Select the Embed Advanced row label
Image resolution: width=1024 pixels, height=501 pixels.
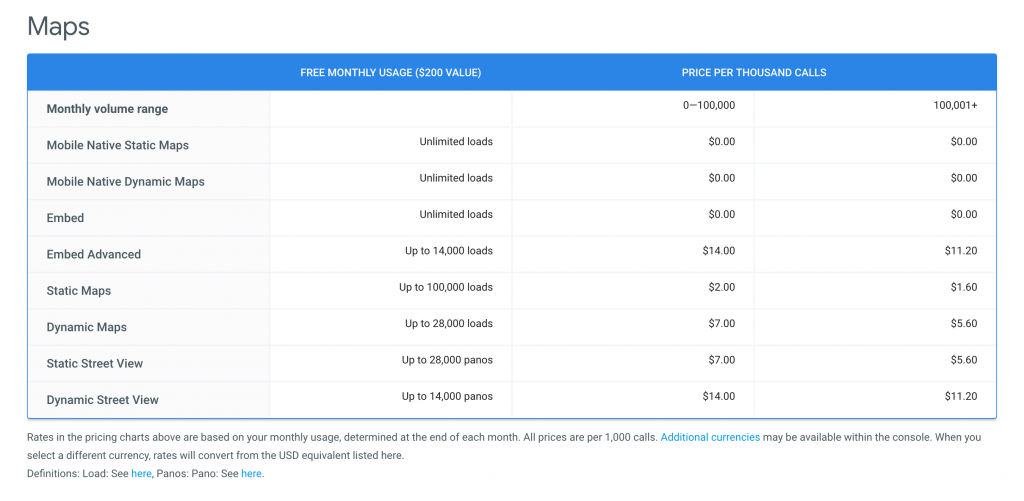tap(93, 254)
